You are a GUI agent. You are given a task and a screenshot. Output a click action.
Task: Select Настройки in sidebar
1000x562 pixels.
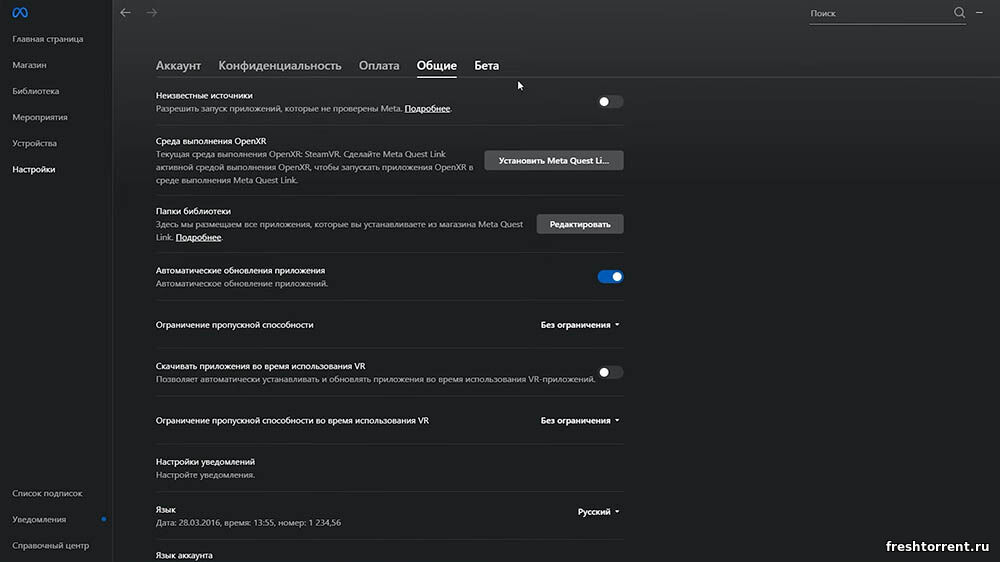point(34,170)
